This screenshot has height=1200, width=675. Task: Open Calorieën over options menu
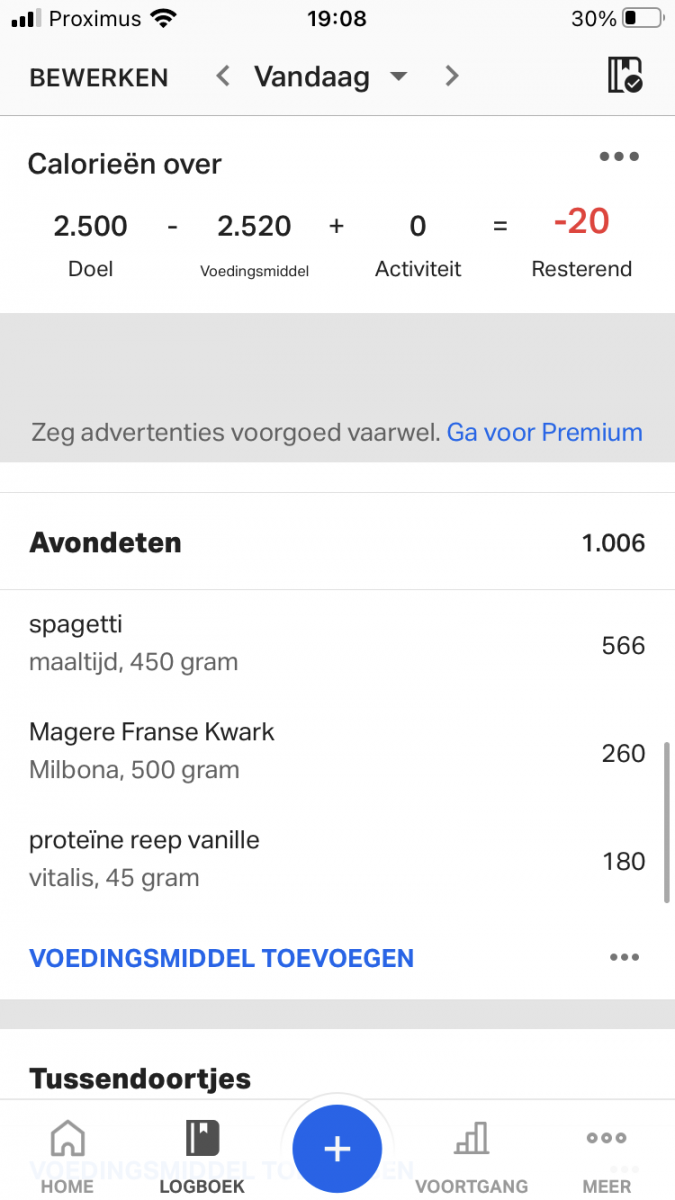(619, 157)
